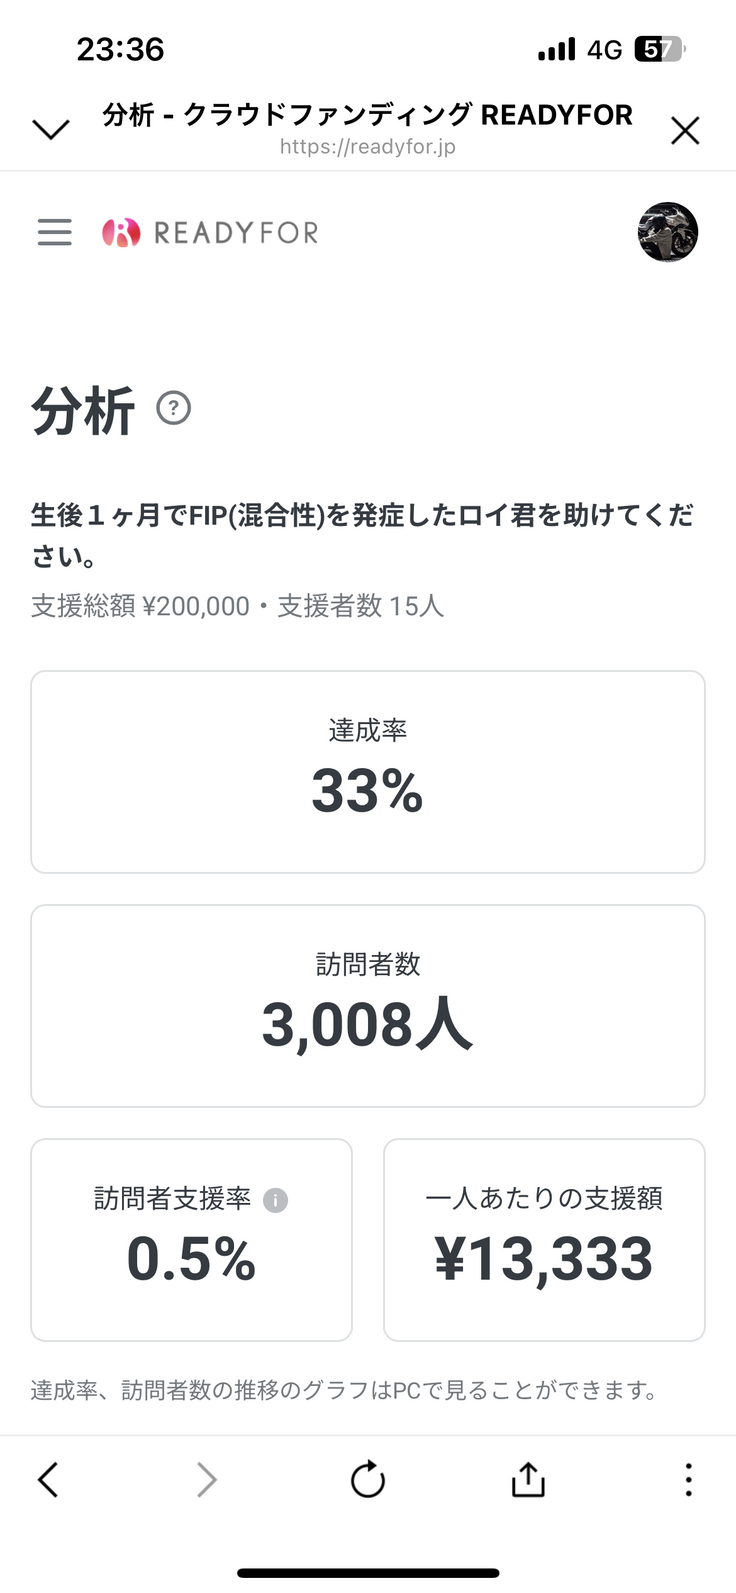Open the hamburger menu
Image resolution: width=736 pixels, height=1593 pixels.
(x=55, y=232)
